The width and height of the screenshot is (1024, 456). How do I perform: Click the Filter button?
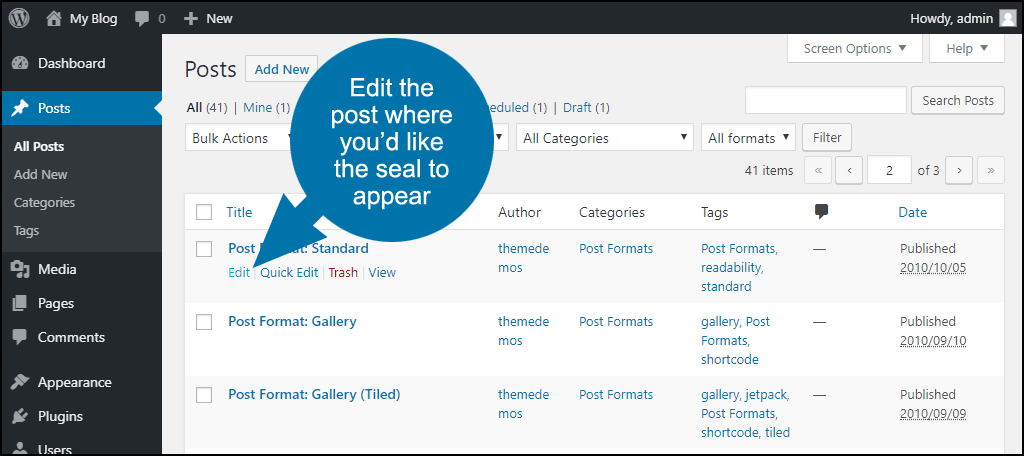point(827,138)
